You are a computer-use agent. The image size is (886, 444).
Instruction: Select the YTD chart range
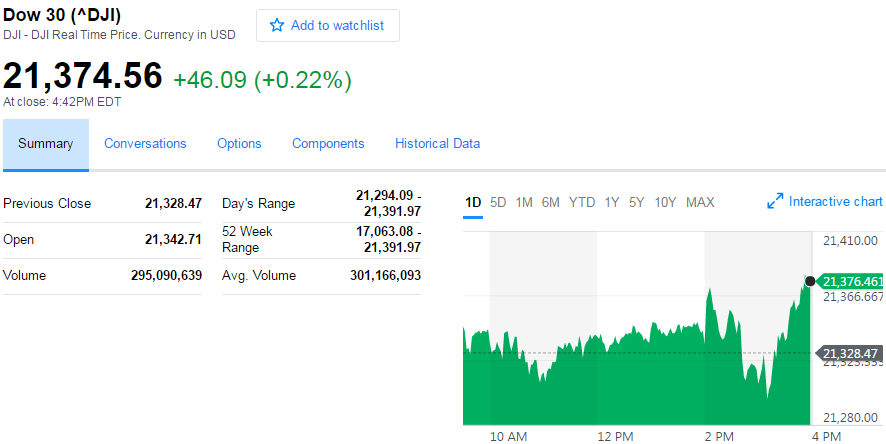pyautogui.click(x=582, y=202)
